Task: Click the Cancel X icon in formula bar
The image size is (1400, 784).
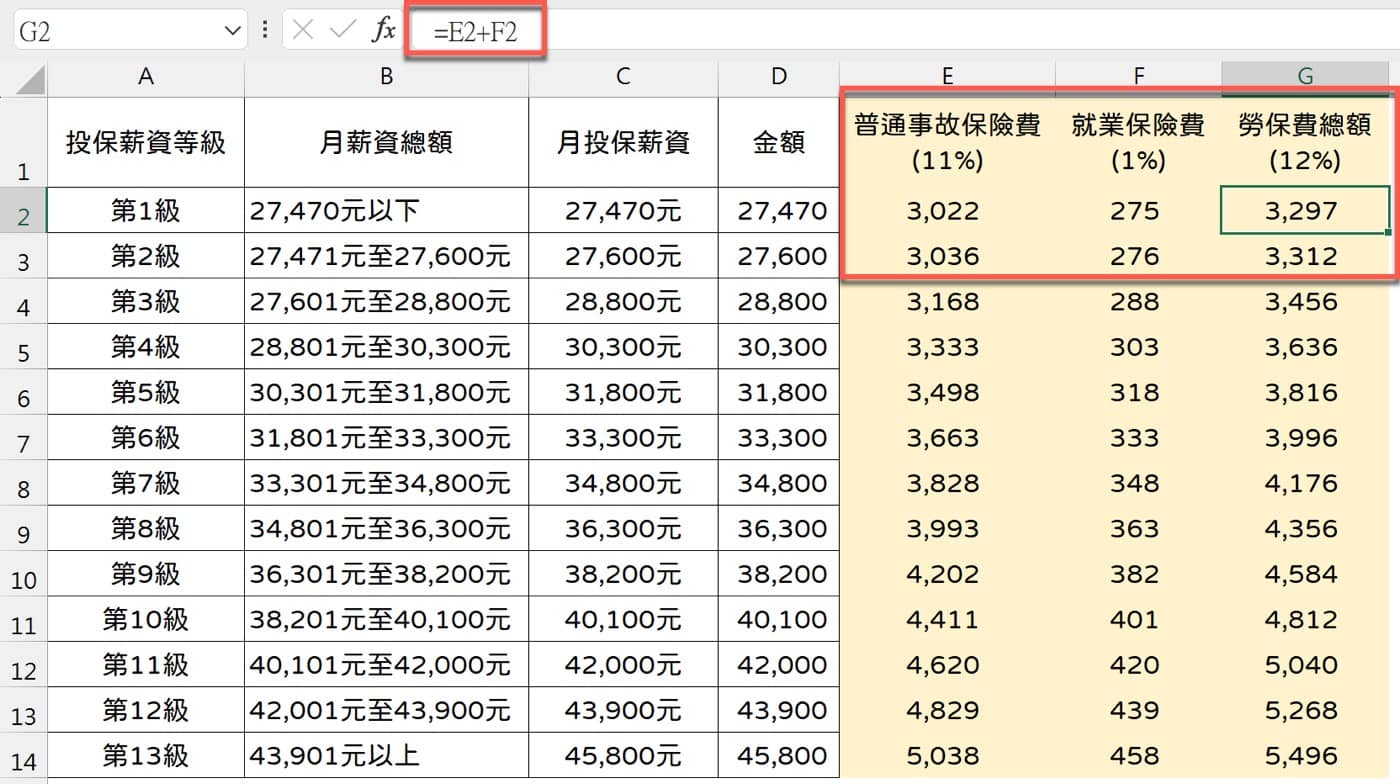Action: (x=304, y=31)
